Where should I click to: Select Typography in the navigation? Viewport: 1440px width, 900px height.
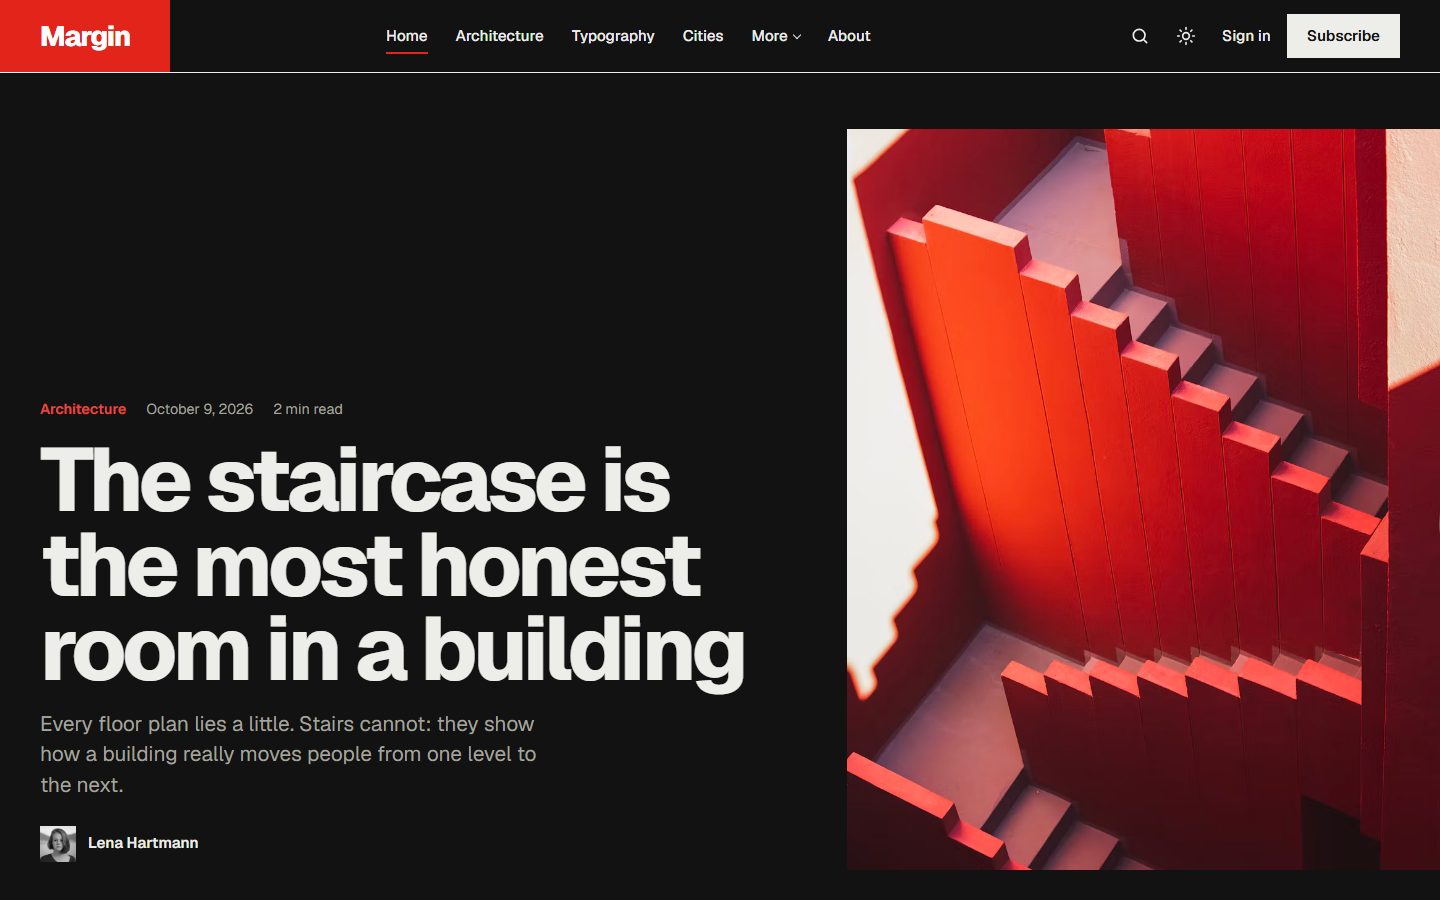[x=613, y=36]
